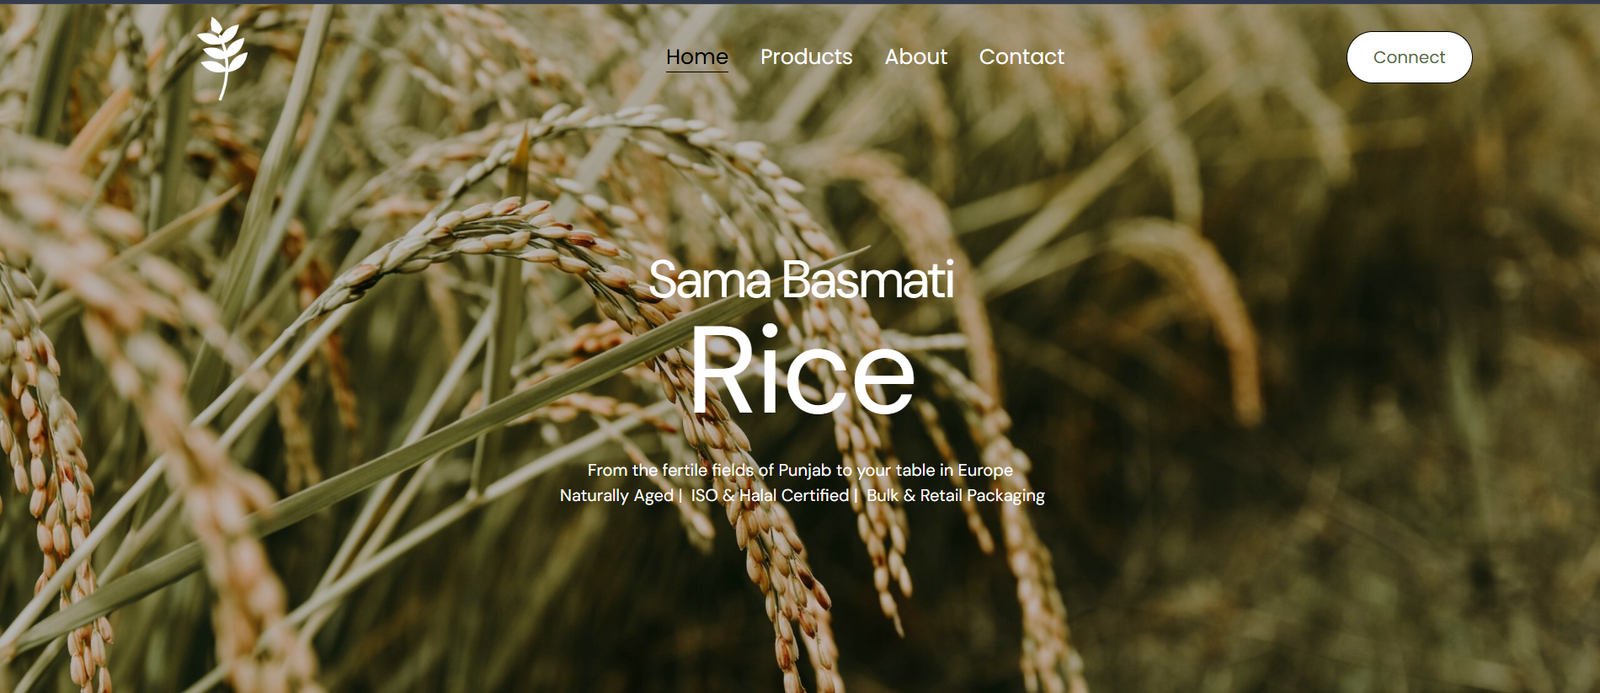Click the tagline starting "From the fertile fields"
This screenshot has height=693, width=1600.
800,470
